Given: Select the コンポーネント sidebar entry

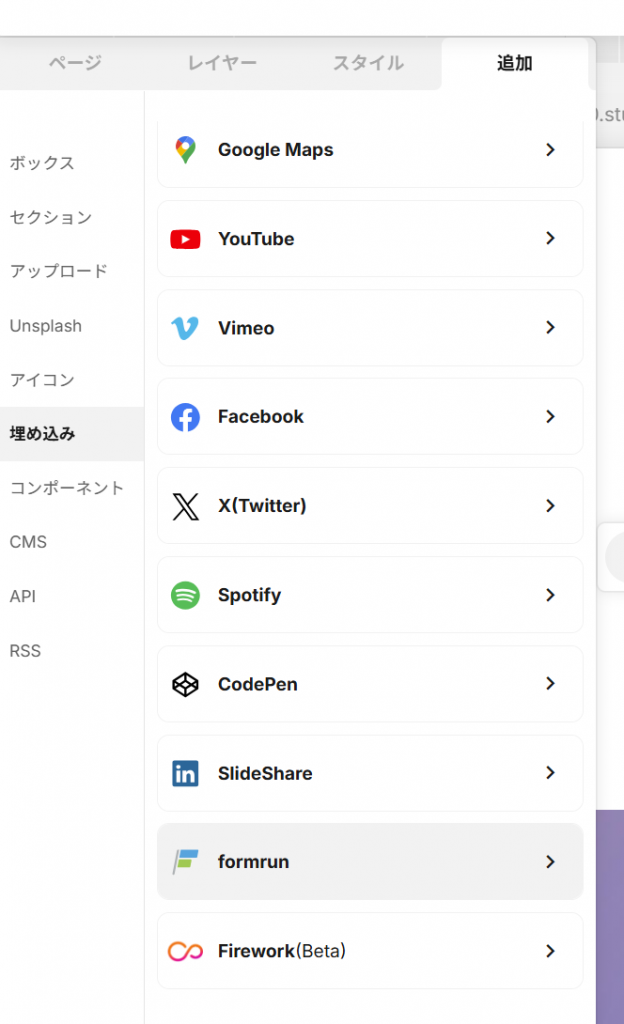Looking at the screenshot, I should 65,487.
